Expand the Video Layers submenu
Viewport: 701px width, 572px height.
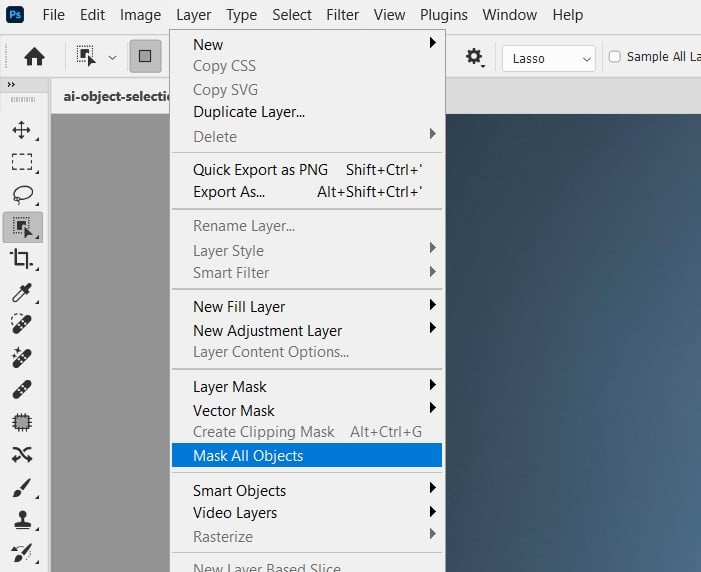tap(307, 513)
